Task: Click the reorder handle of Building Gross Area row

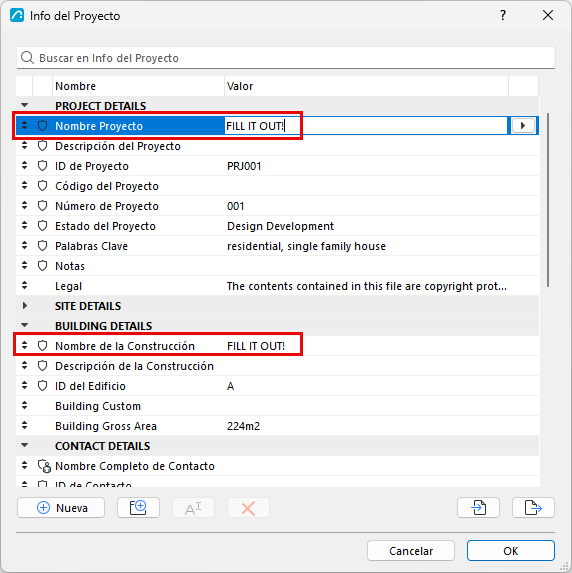Action: pyautogui.click(x=24, y=425)
